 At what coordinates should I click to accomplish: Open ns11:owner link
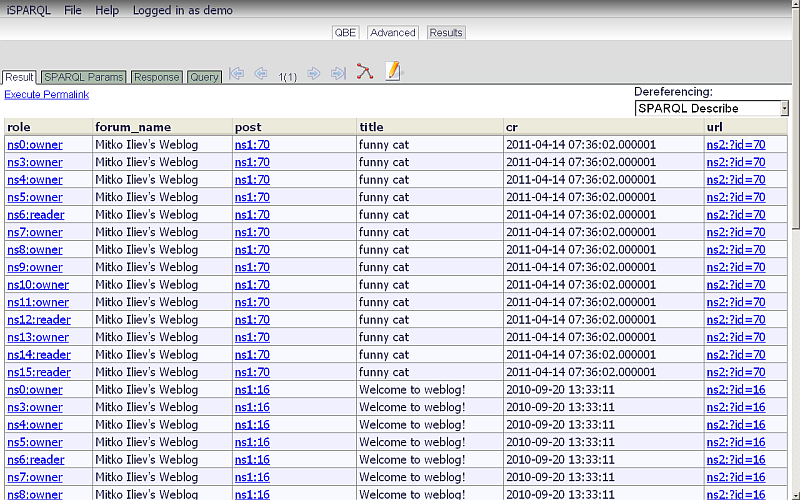click(38, 303)
